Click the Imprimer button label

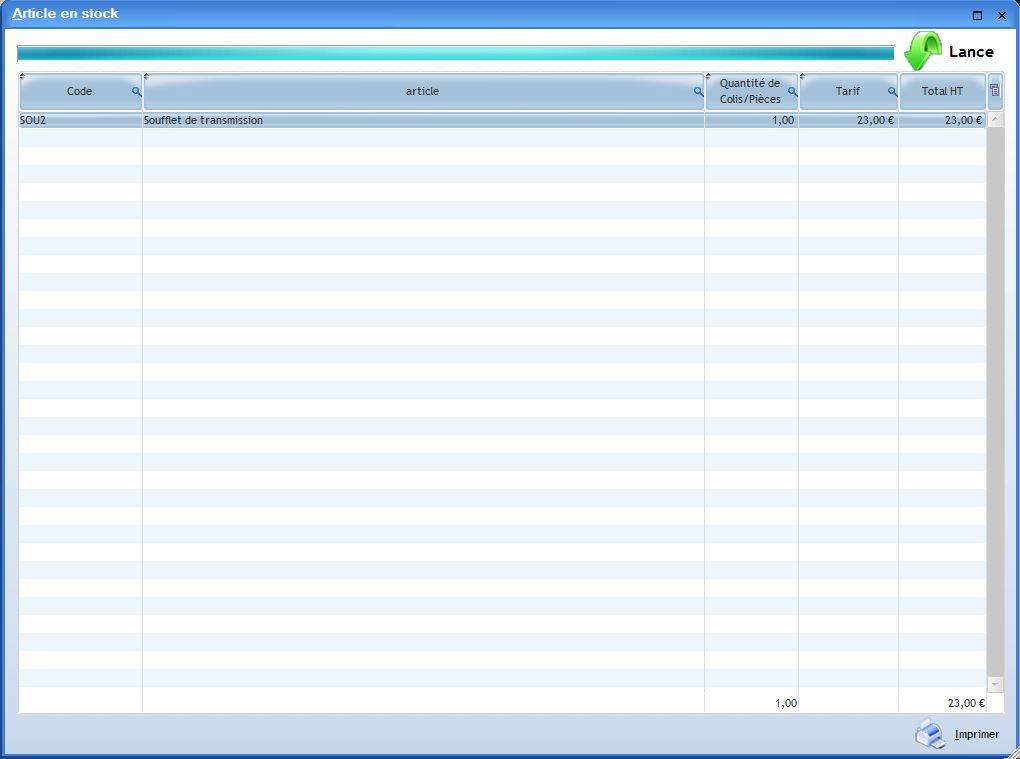976,734
